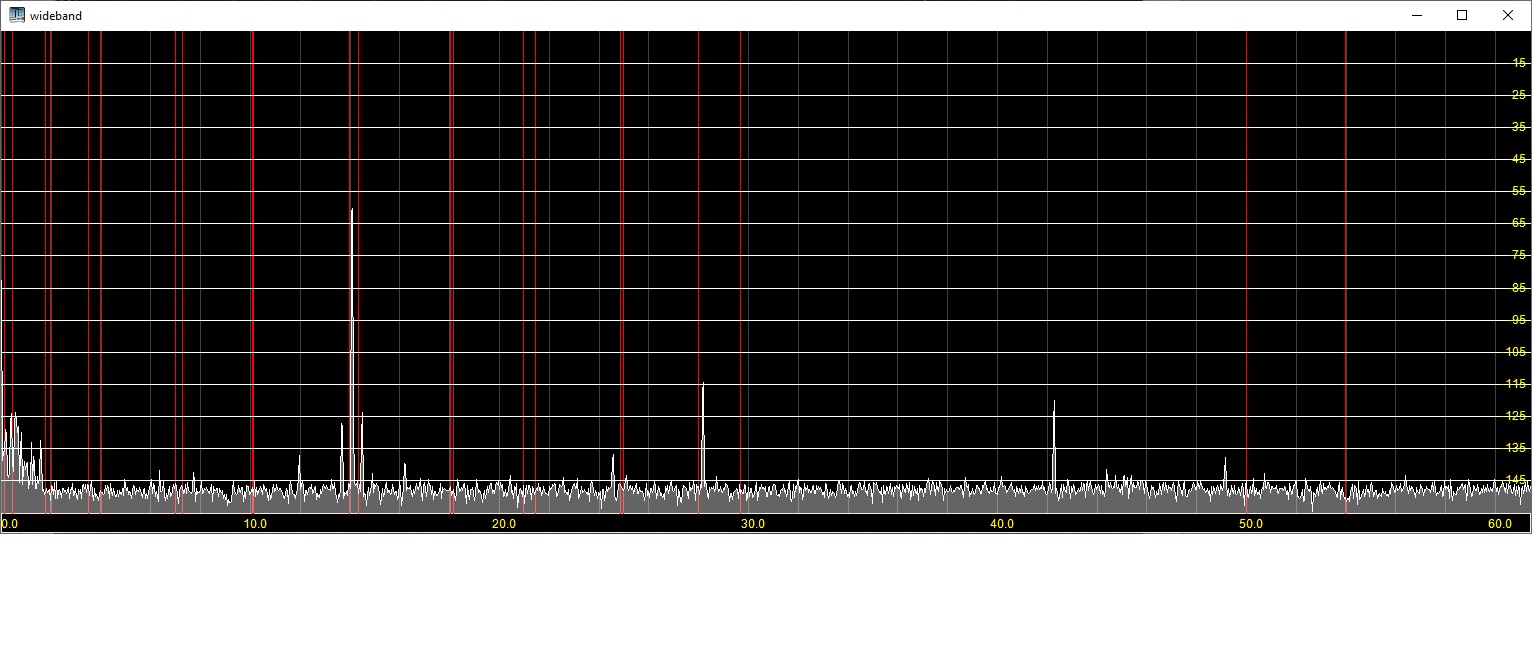
Task: Click the 30.0 frequency axis label
Action: pos(753,524)
